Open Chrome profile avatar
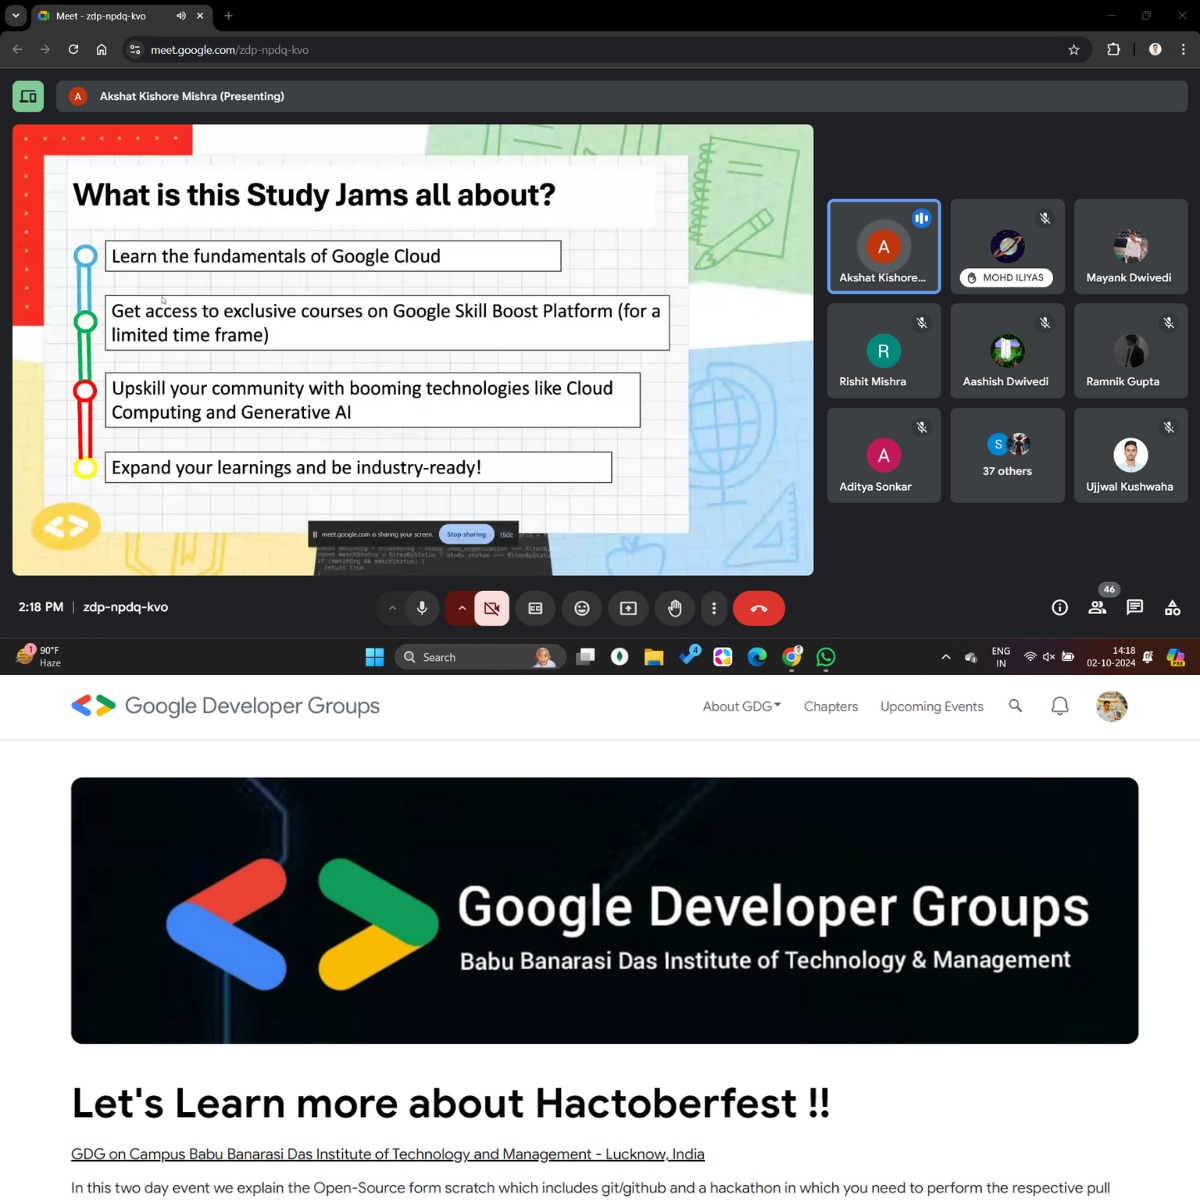This screenshot has width=1200, height=1200. [1155, 49]
